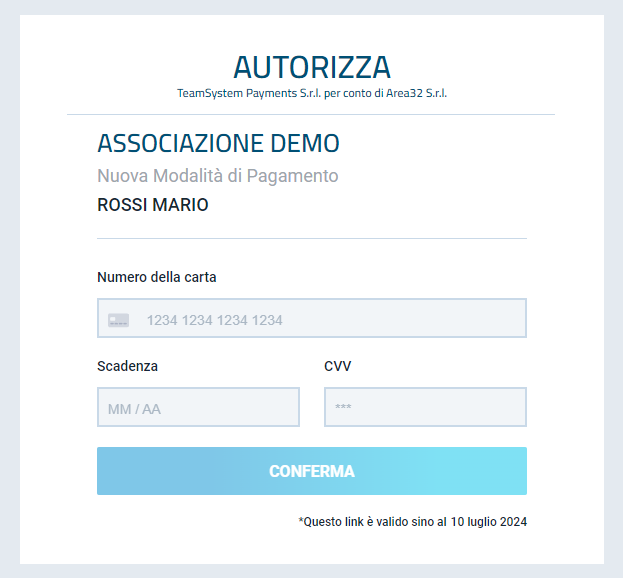Click the Scadenza MM / AA expiry field
623x578 pixels.
tap(198, 407)
